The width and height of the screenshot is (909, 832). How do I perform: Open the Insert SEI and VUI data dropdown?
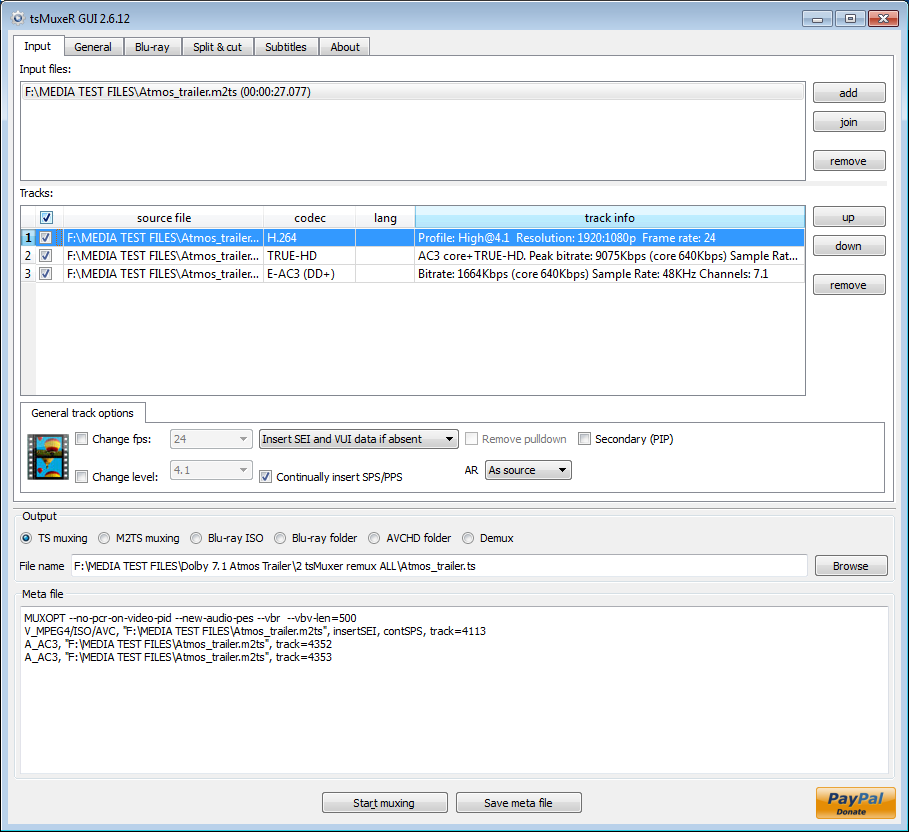pyautogui.click(x=358, y=439)
